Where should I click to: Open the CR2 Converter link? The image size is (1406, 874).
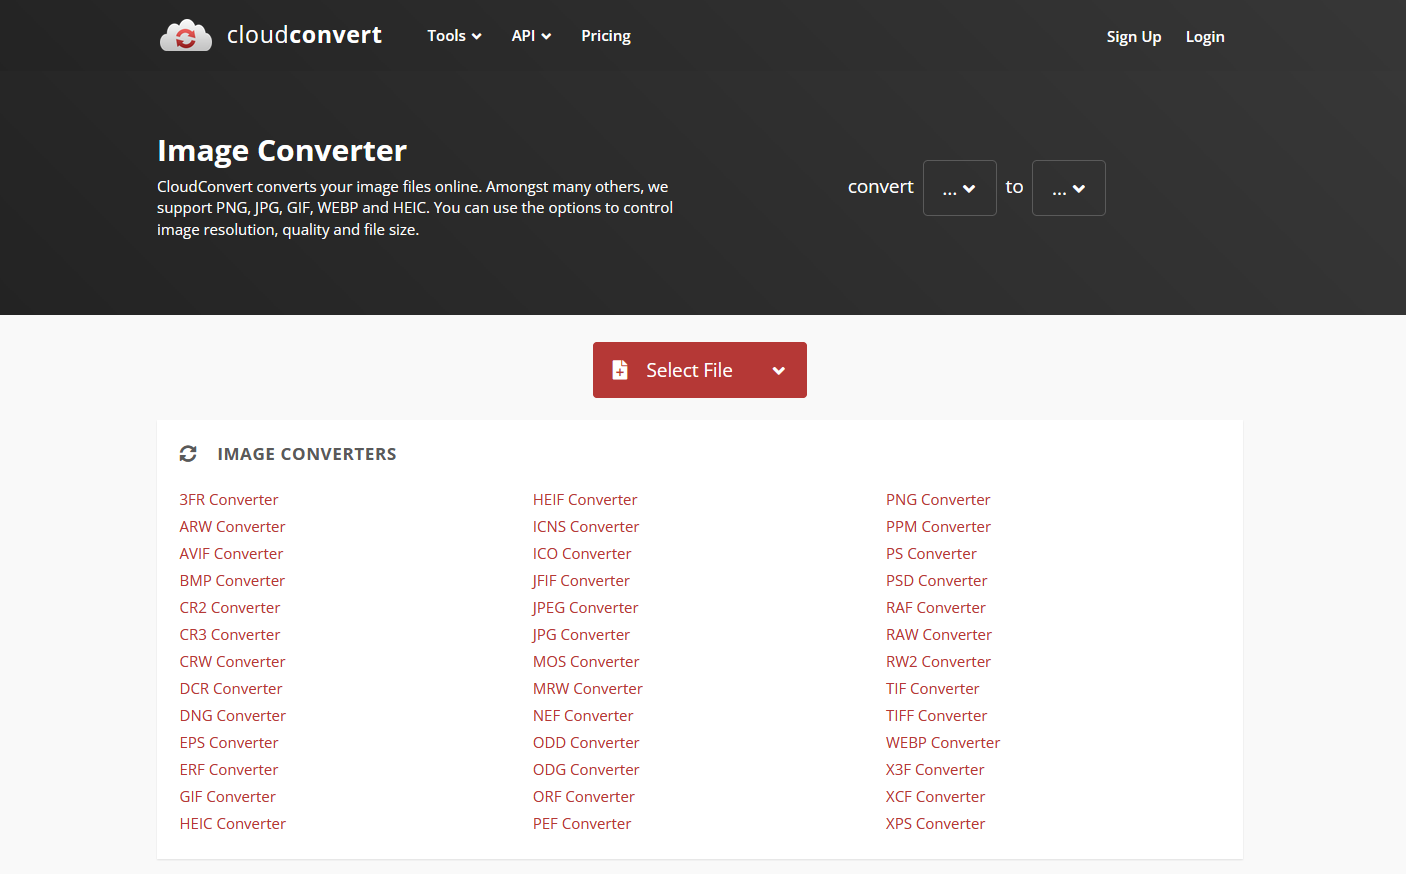coord(230,608)
